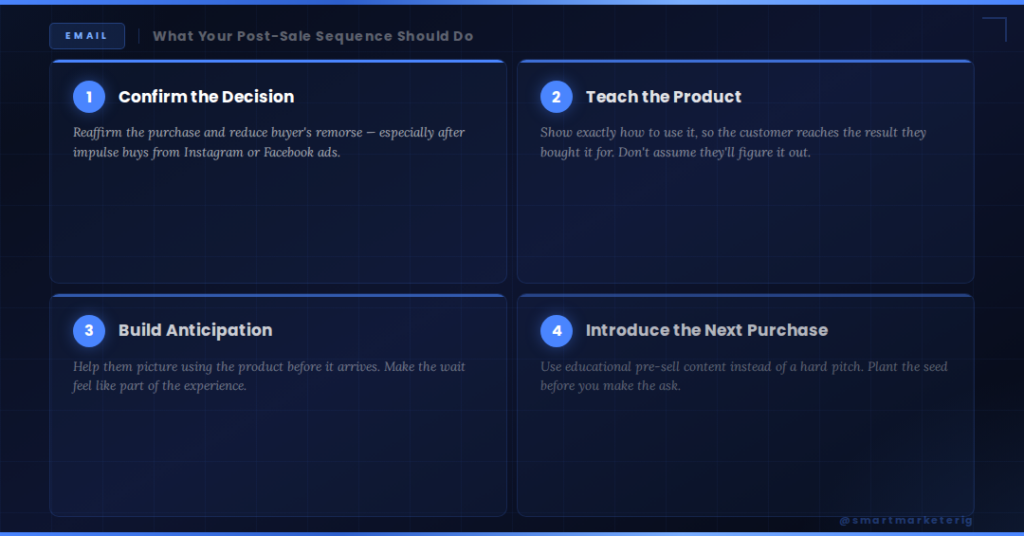Click the number 2 circle icon
1024x536 pixels.
(x=556, y=97)
